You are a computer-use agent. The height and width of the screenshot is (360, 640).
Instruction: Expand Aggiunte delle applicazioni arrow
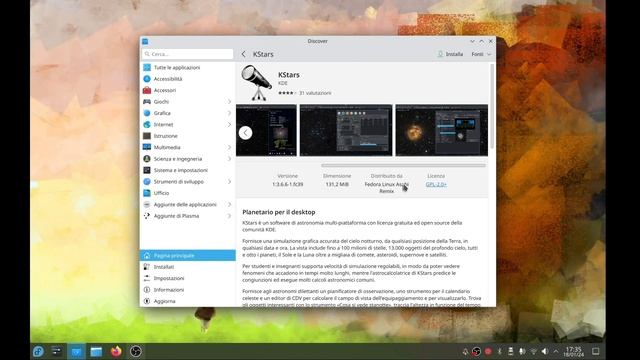229,204
